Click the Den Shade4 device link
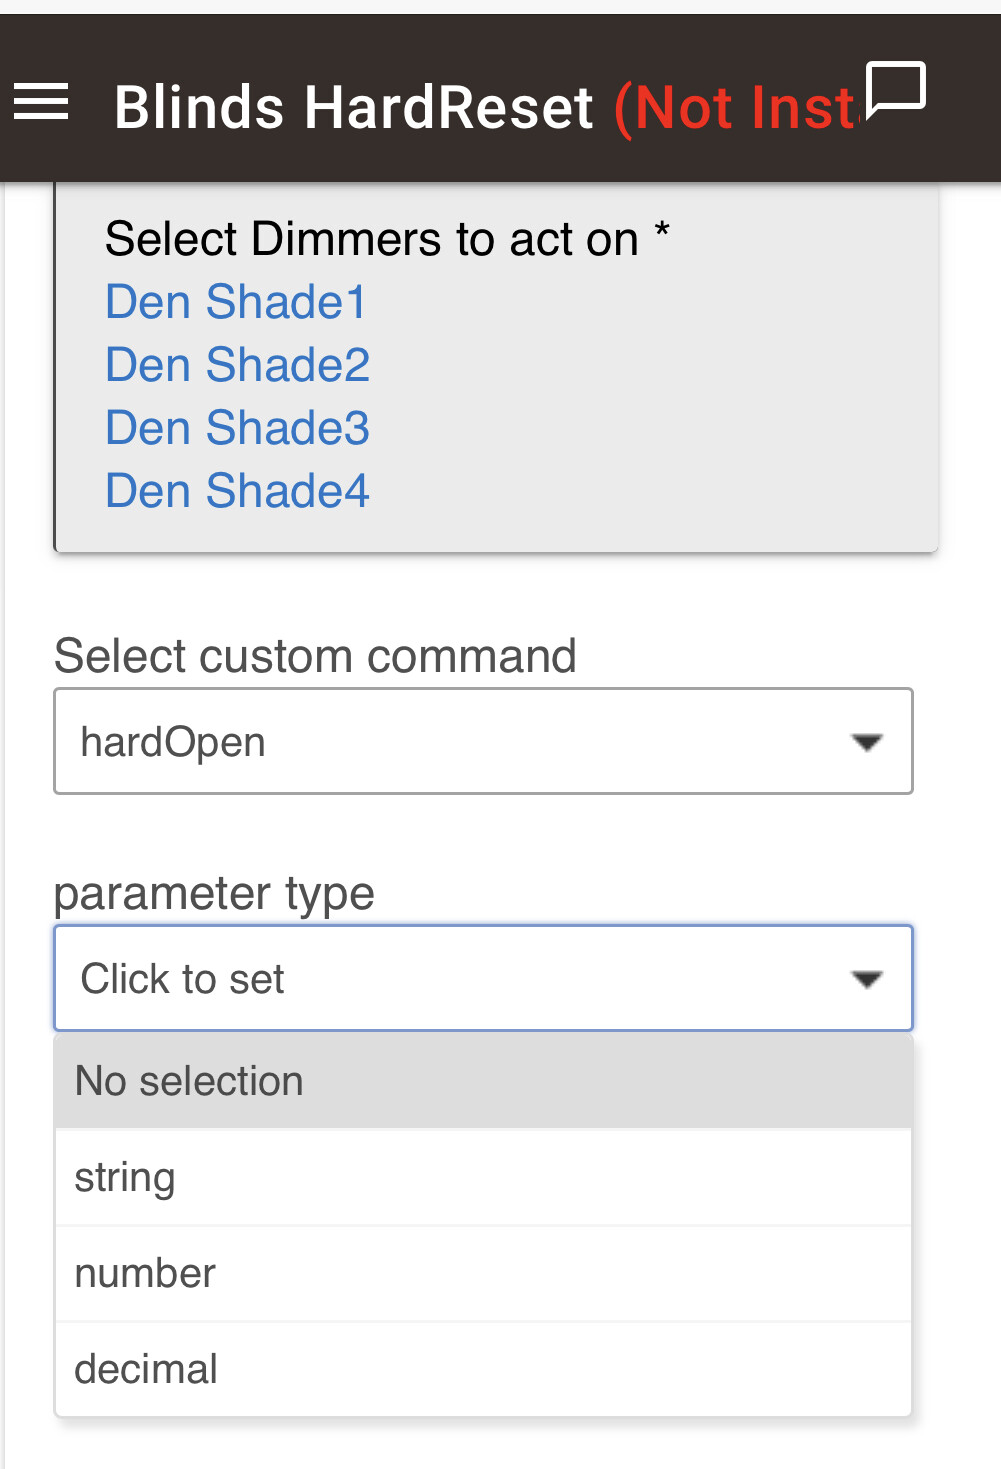This screenshot has width=1001, height=1469. point(238,491)
